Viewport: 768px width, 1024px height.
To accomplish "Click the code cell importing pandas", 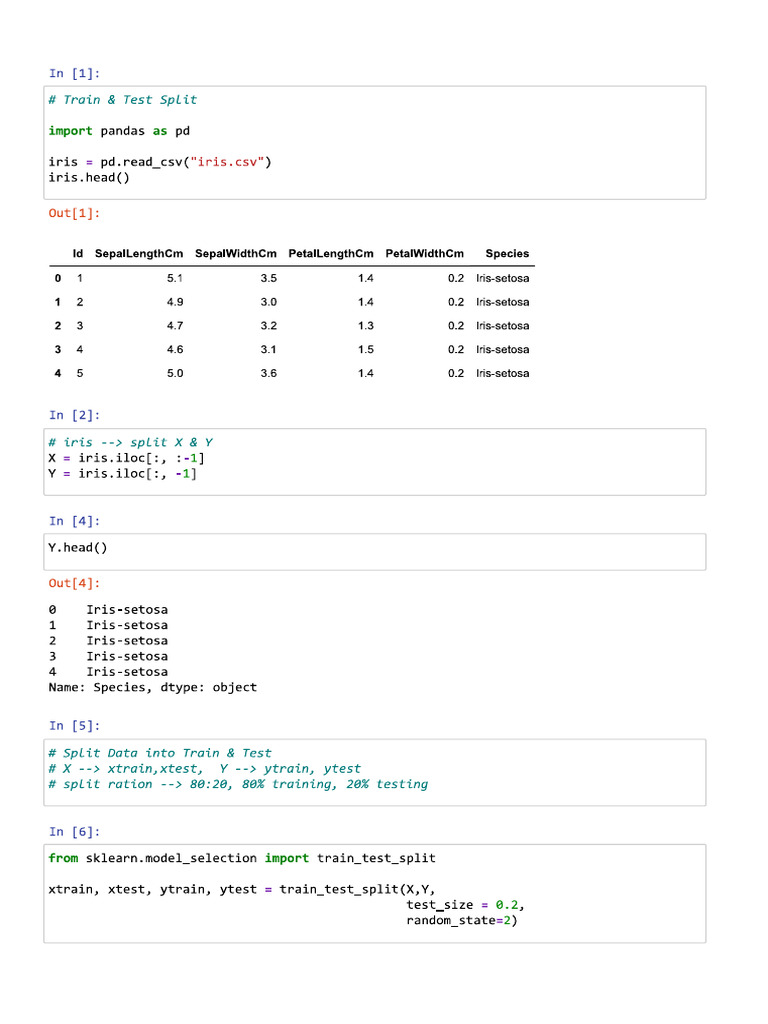I will tap(374, 141).
